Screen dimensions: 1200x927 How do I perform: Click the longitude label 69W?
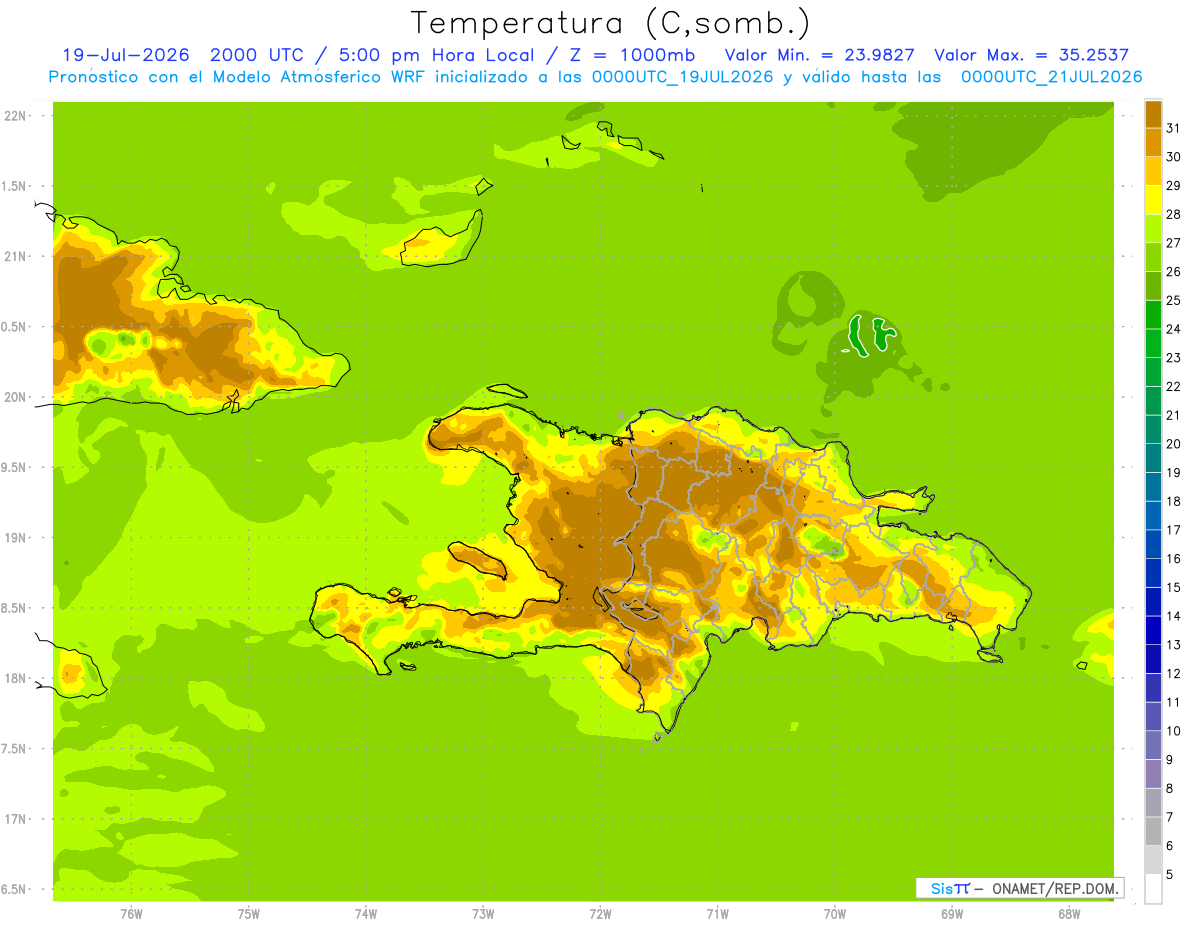point(951,913)
